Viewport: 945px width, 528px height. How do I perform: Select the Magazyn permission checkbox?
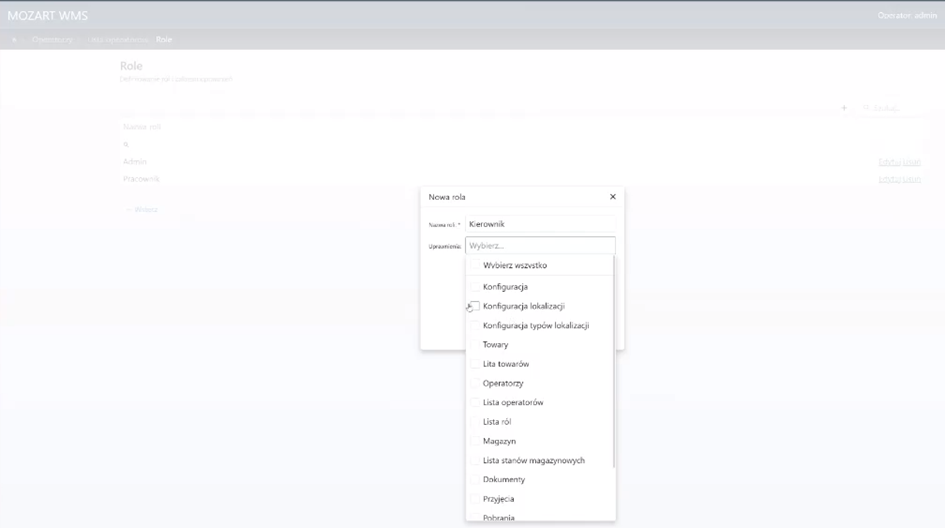pos(475,441)
